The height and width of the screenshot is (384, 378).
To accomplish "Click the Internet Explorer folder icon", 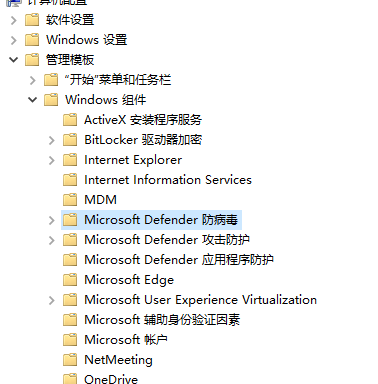I will click(70, 160).
